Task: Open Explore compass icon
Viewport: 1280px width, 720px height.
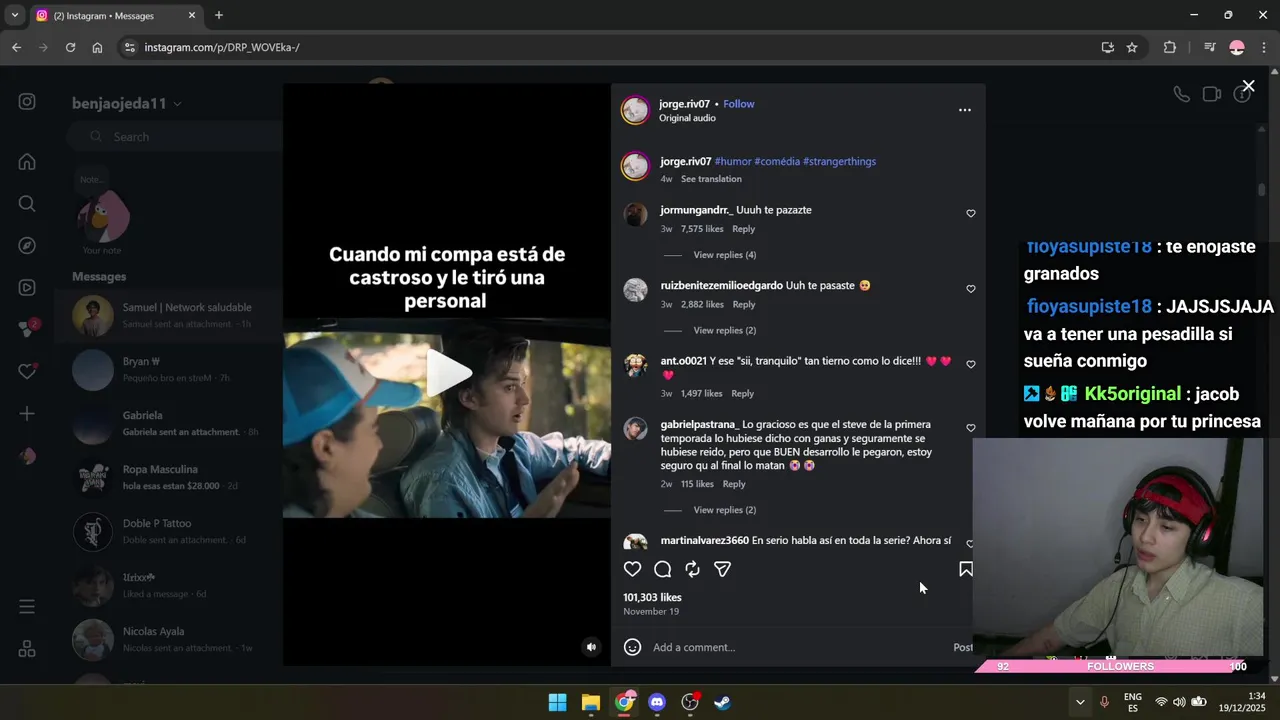Action: 27,246
